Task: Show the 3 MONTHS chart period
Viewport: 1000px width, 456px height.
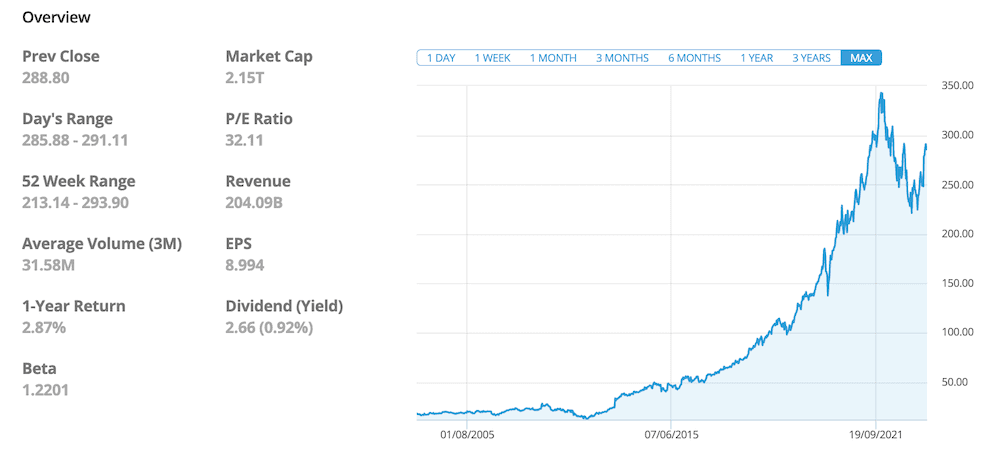Action: (622, 58)
